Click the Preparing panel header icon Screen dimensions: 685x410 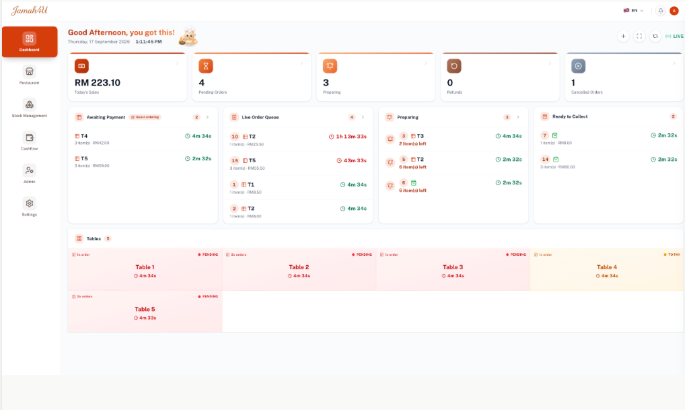pos(389,117)
